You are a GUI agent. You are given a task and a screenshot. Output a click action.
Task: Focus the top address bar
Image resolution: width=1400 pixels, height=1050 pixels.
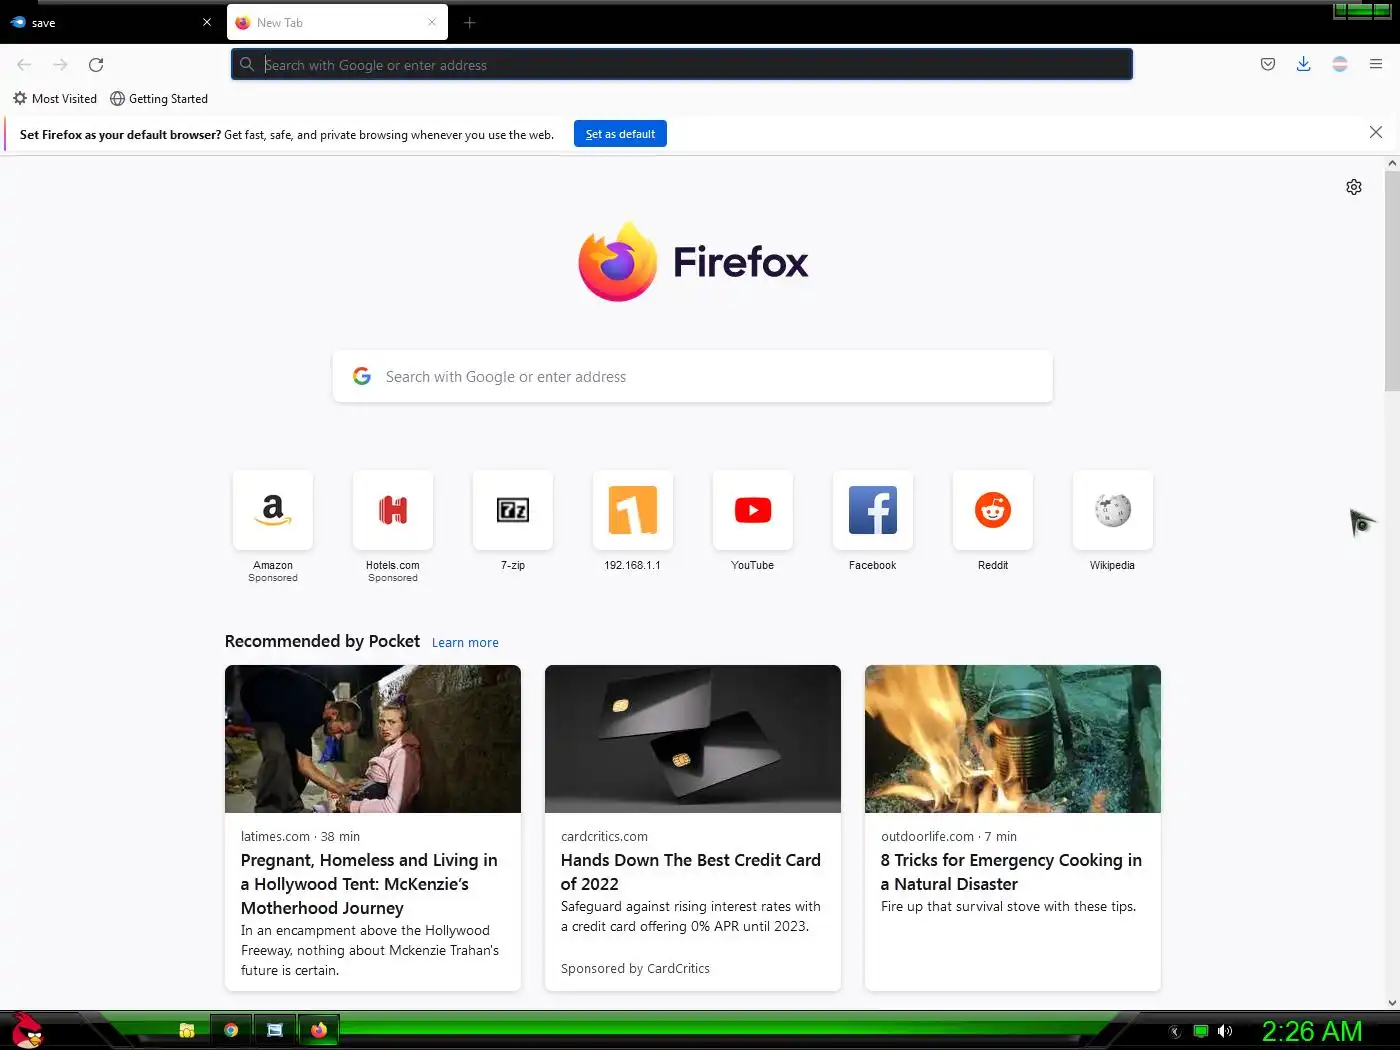click(x=682, y=65)
